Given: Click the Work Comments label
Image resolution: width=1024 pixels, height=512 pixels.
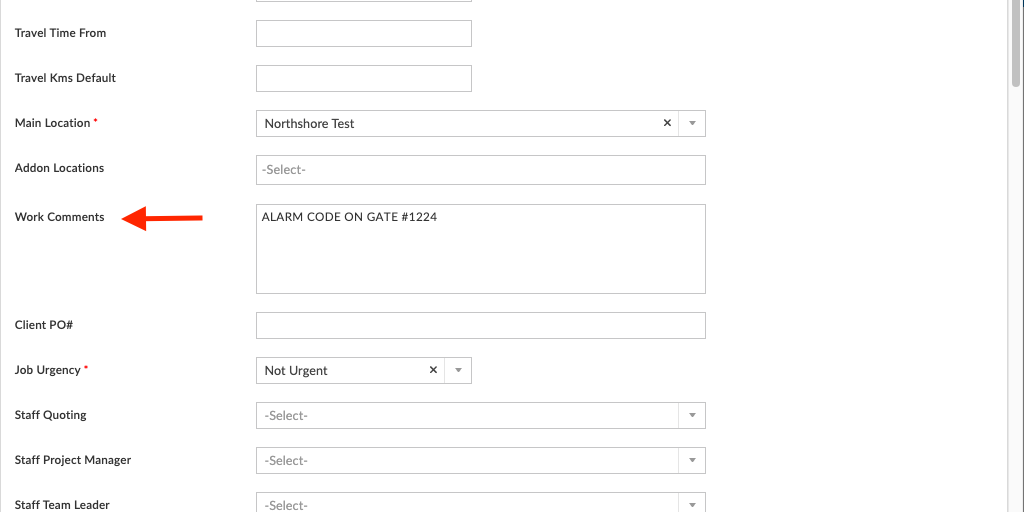Looking at the screenshot, I should (59, 217).
